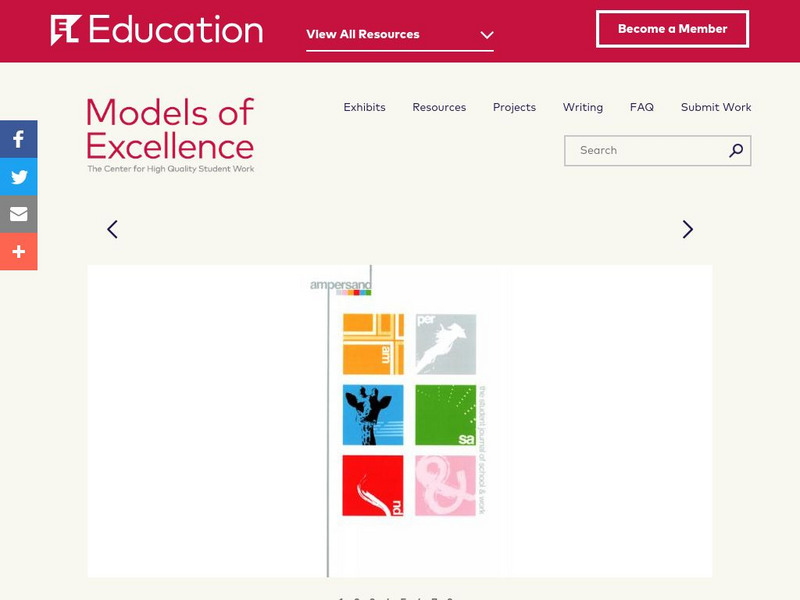The height and width of the screenshot is (600, 800).
Task: Open the Exhibits menu item
Action: click(x=364, y=107)
